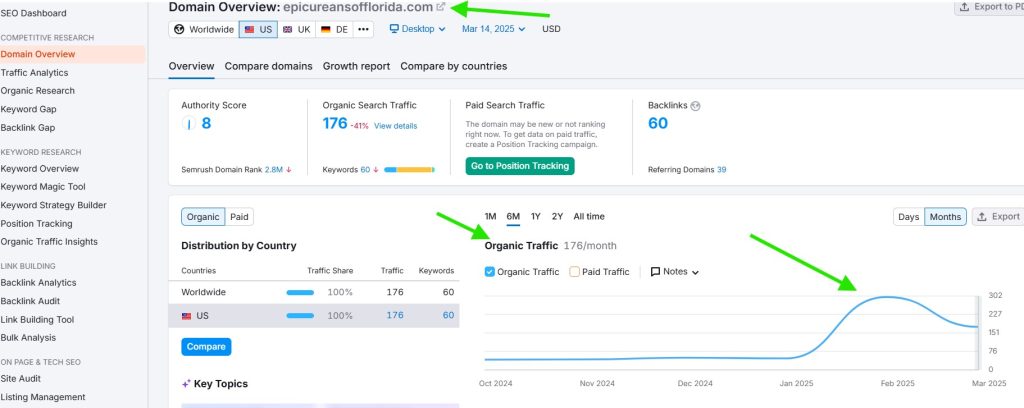This screenshot has height=408, width=1024.
Task: Select the Worldwide globe icon
Action: (x=179, y=29)
